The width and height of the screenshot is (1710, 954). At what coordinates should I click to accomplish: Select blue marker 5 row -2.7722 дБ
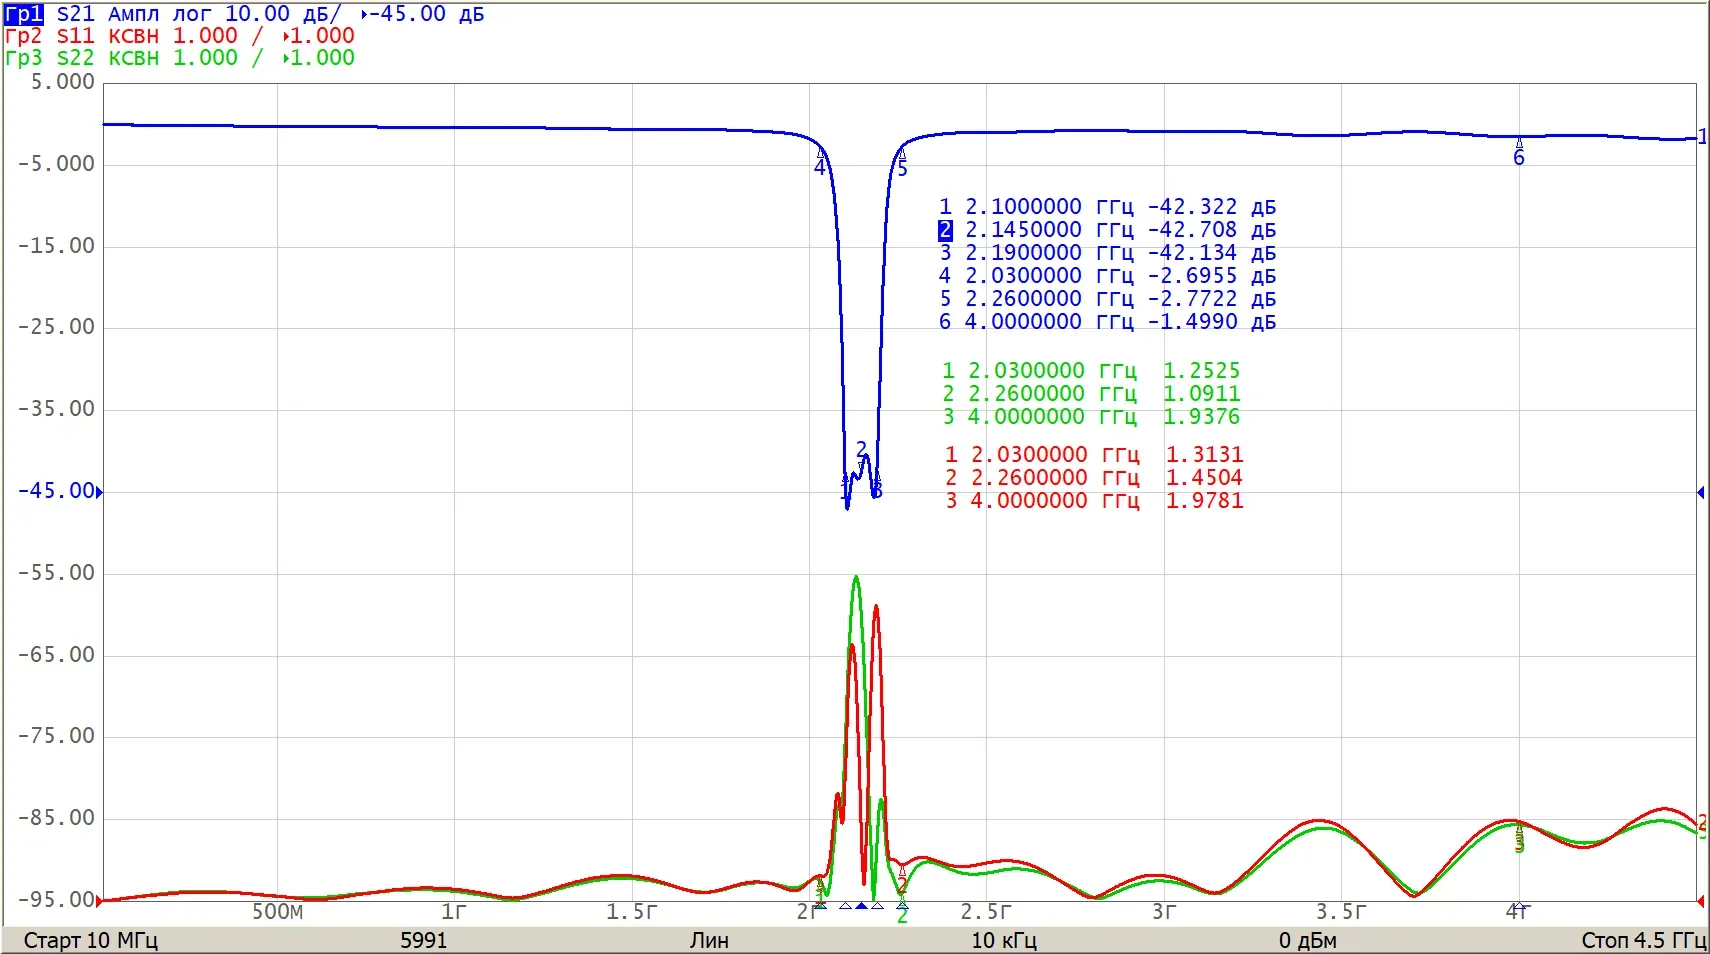coord(1107,299)
